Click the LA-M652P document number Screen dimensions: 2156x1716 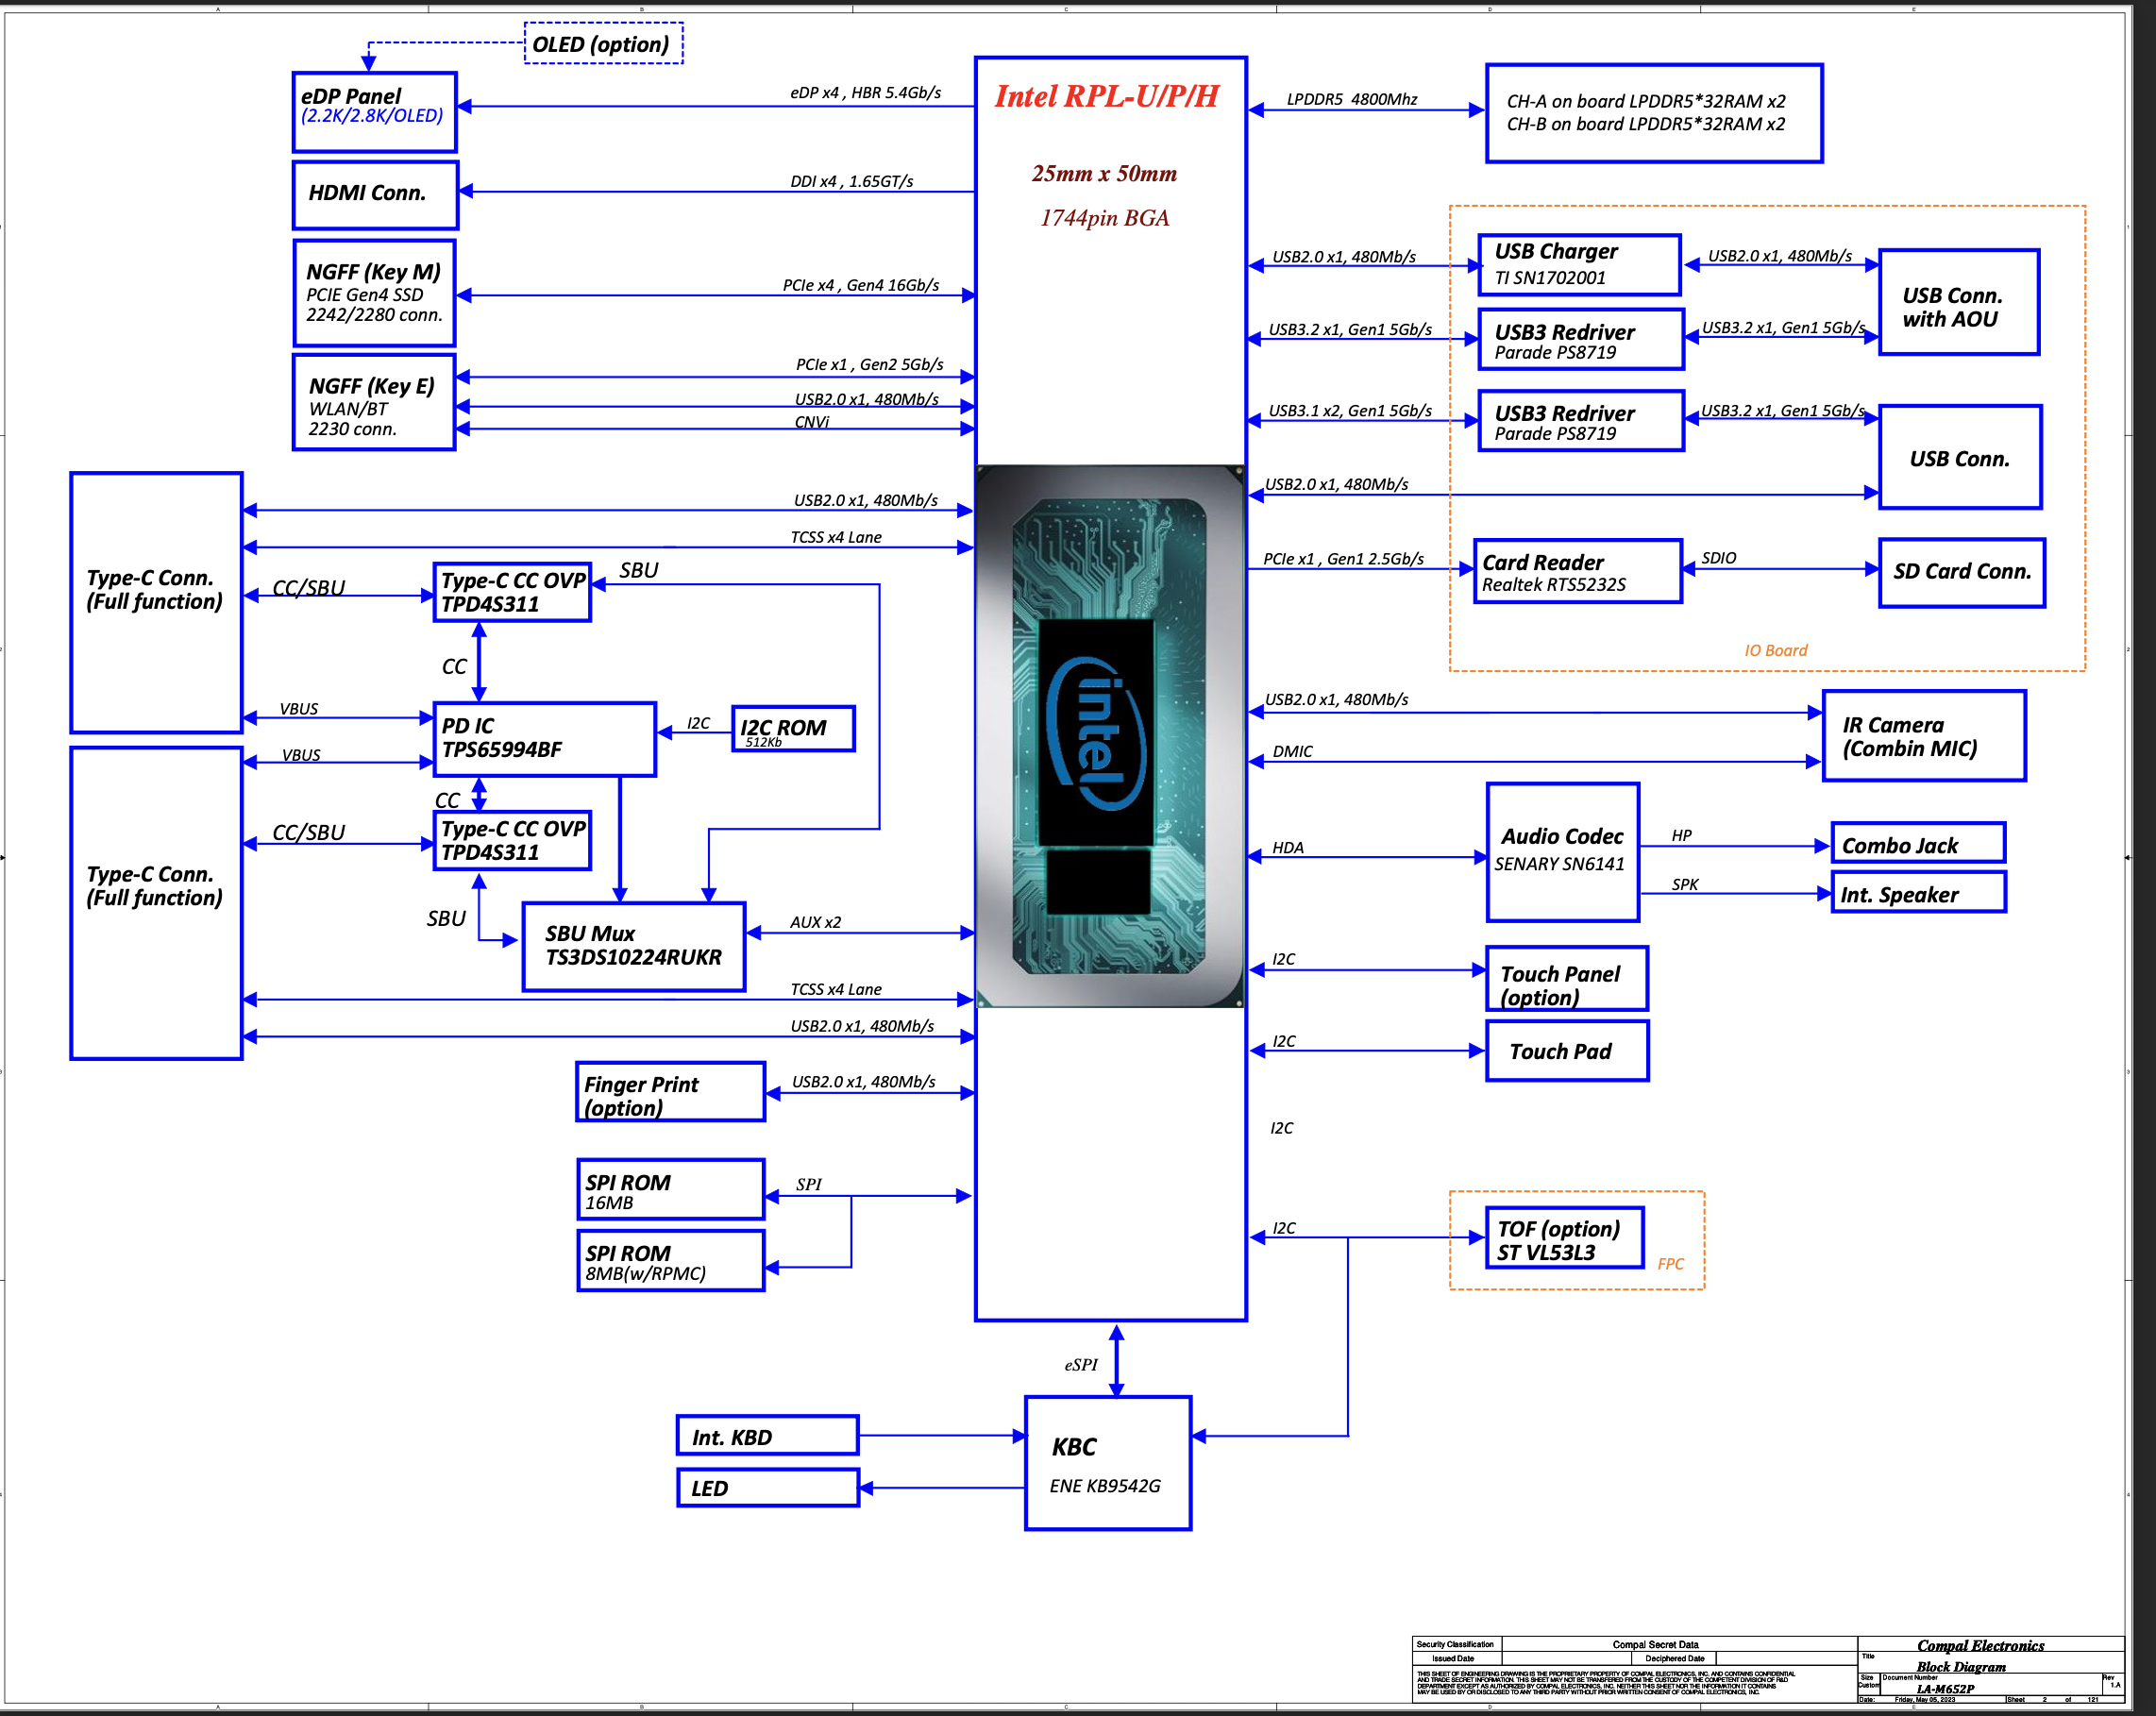tap(1945, 1689)
